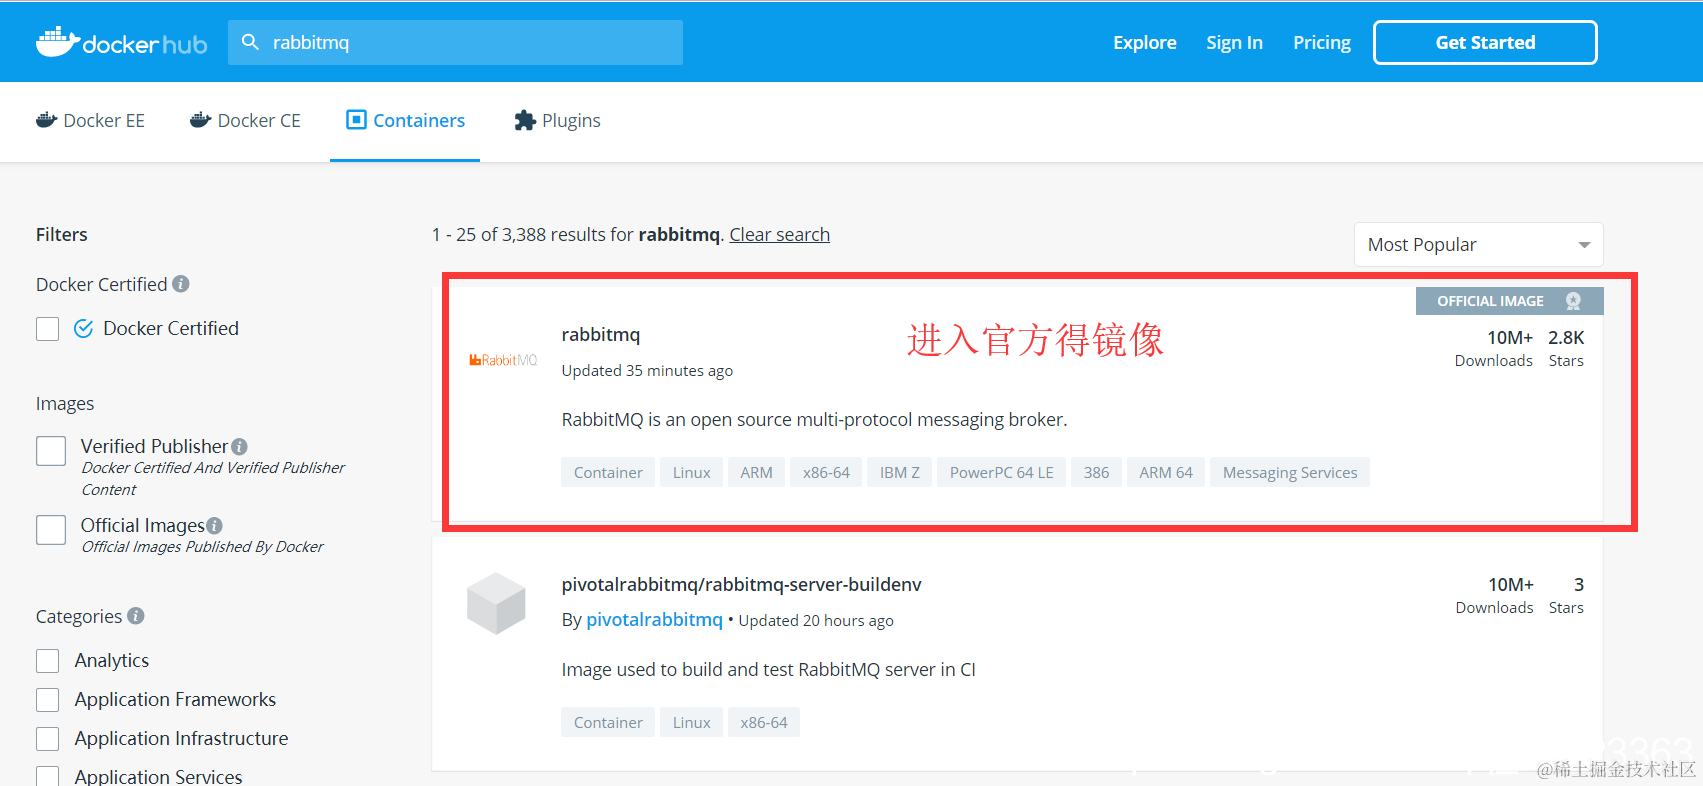Open the Docker CE tab
Screen dimensions: 1703x786
(x=245, y=121)
